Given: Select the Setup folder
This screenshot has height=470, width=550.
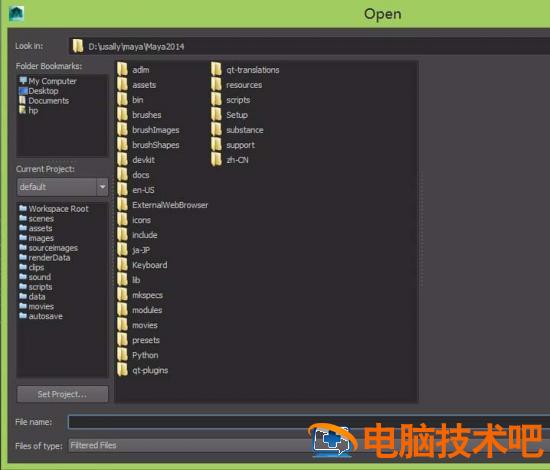Looking at the screenshot, I should (230, 115).
